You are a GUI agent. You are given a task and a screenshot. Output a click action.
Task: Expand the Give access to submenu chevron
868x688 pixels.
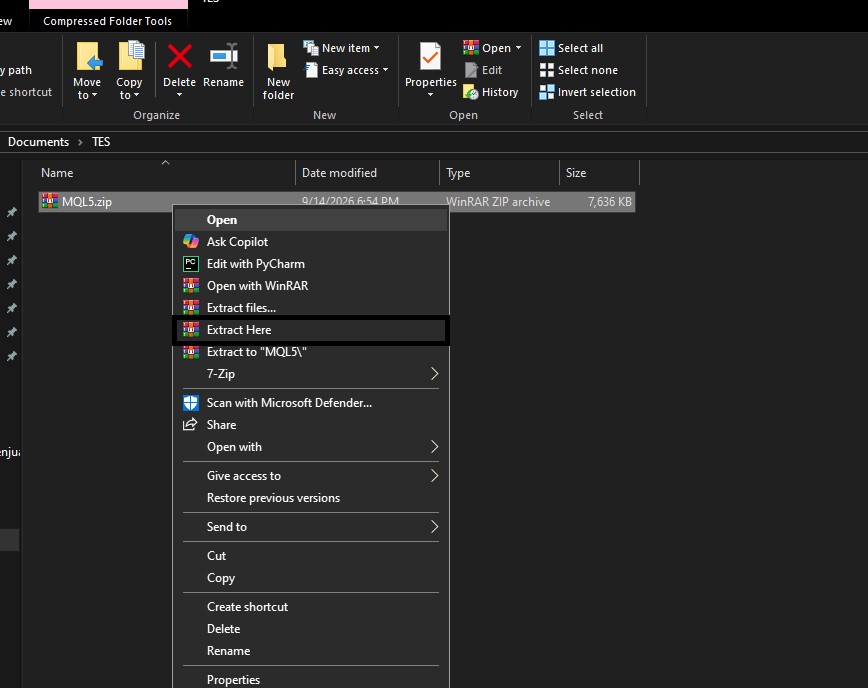435,475
